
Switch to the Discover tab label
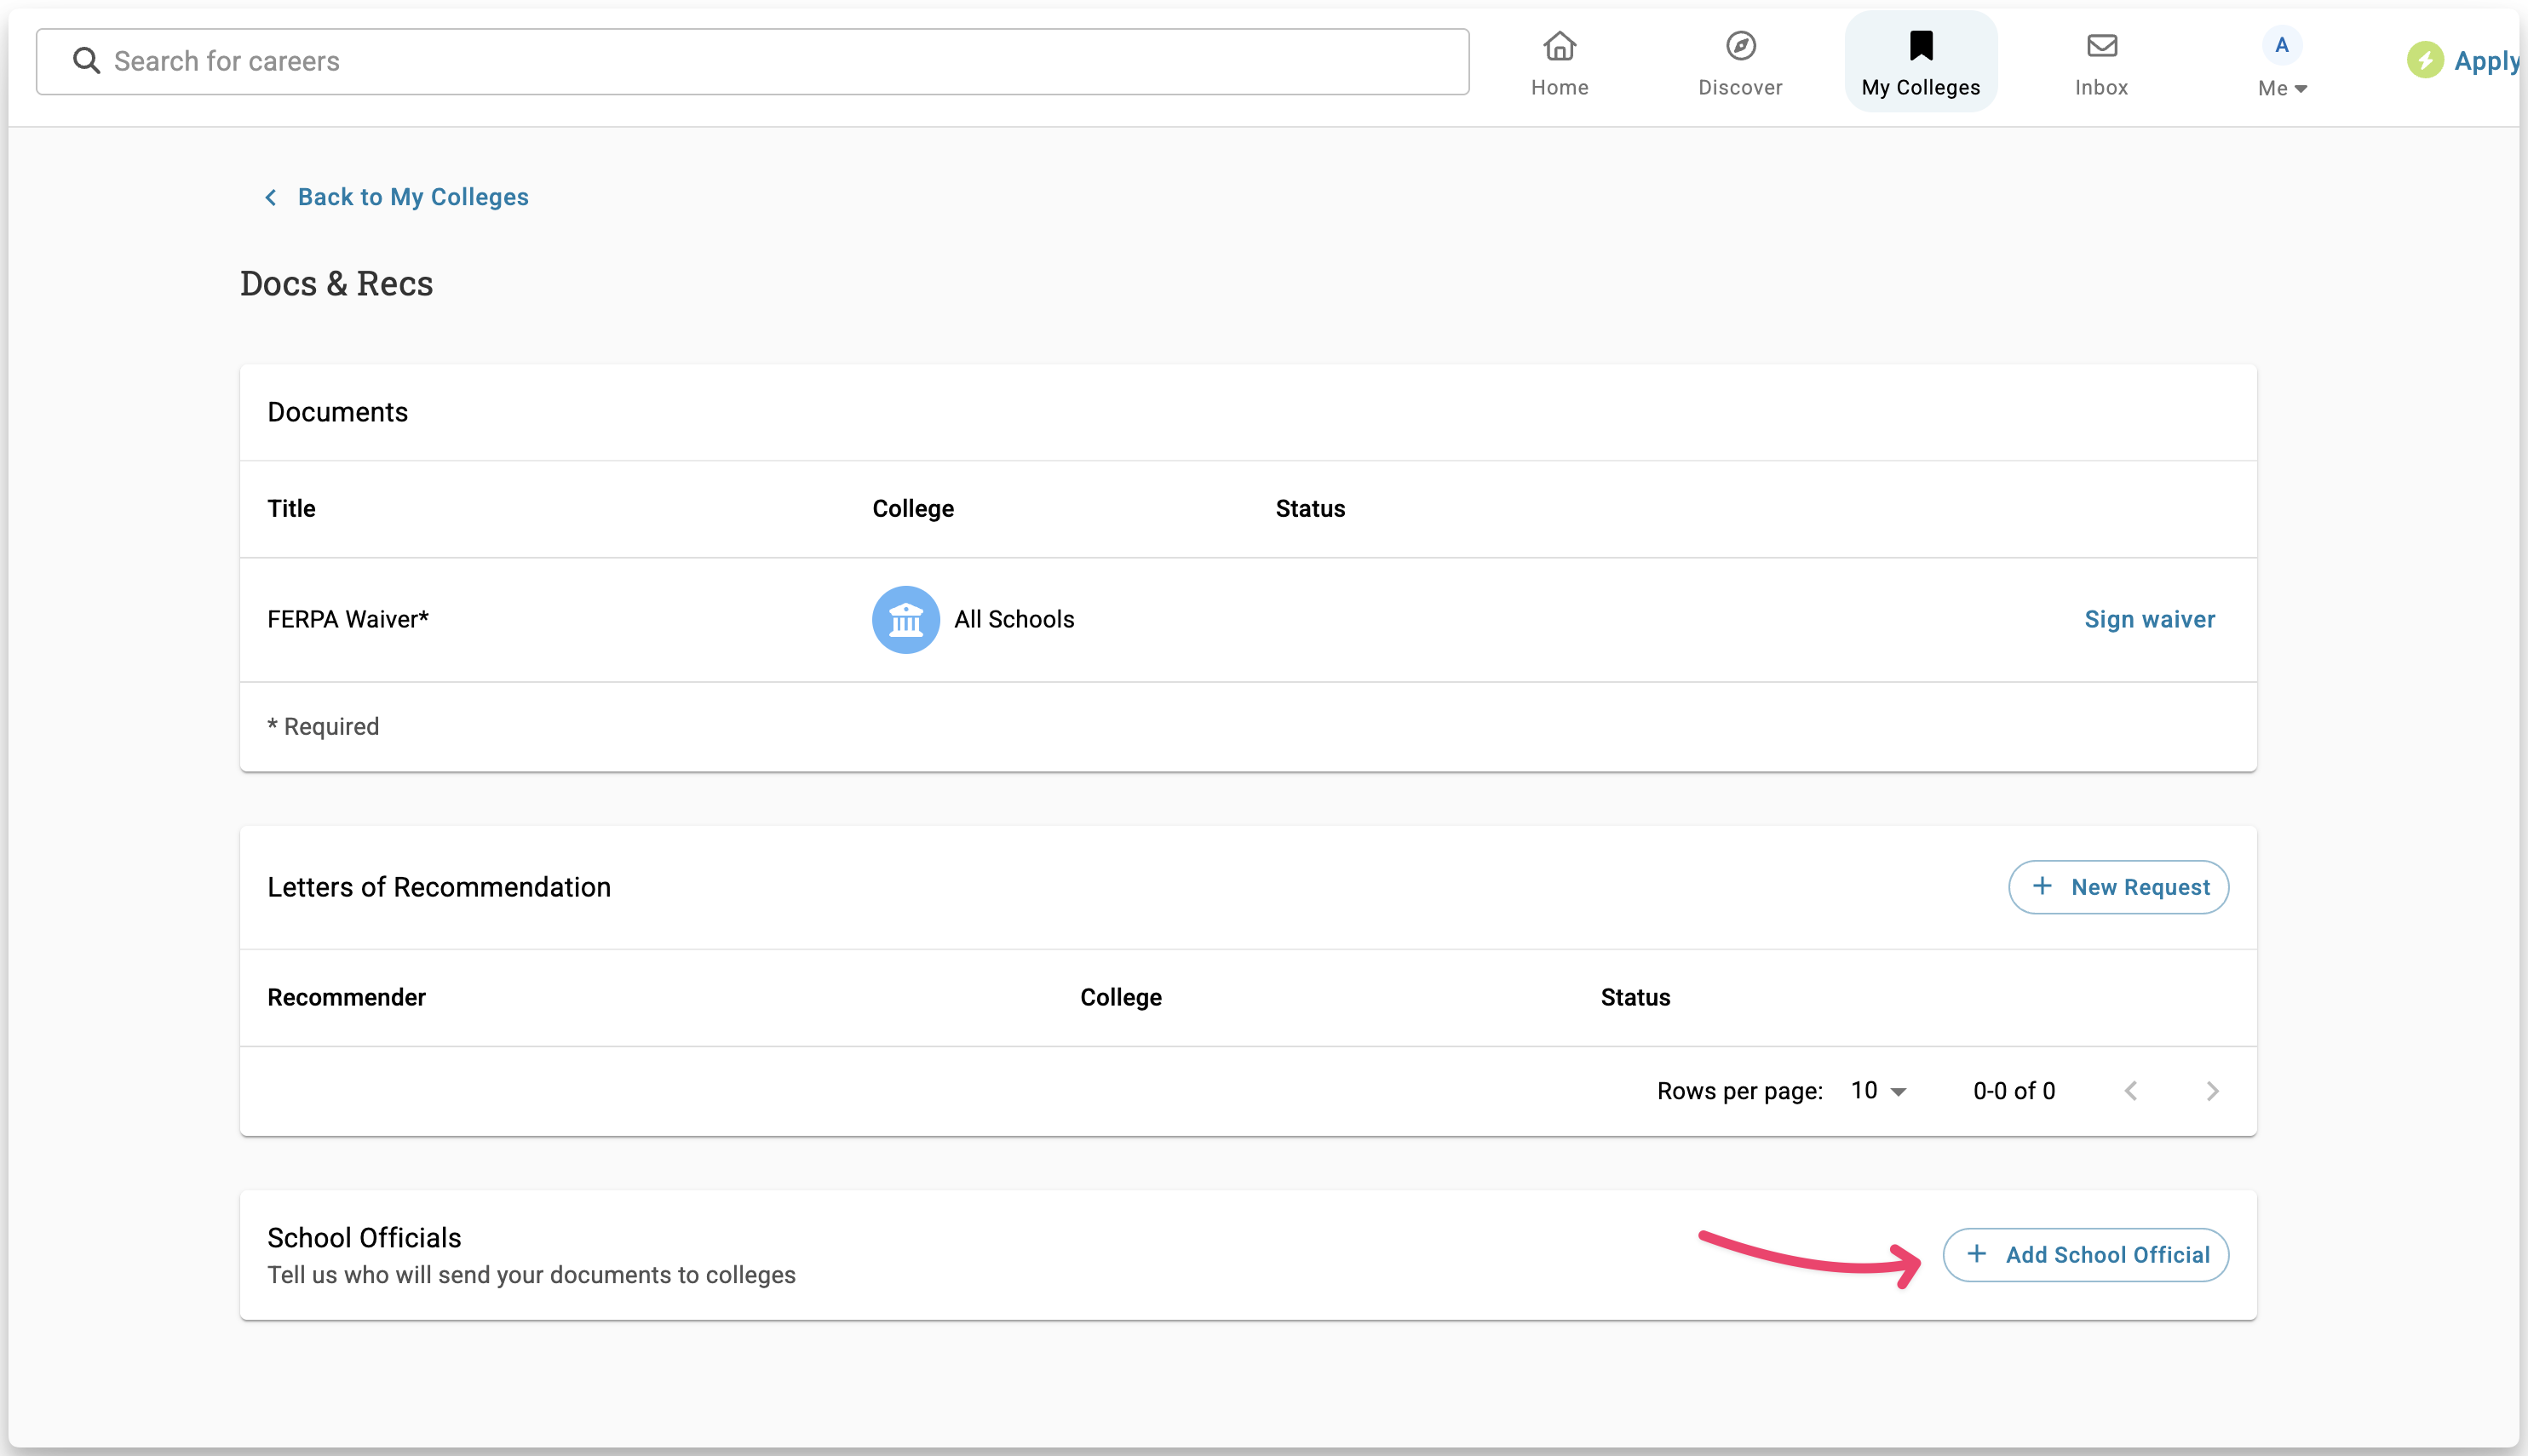click(x=1740, y=88)
